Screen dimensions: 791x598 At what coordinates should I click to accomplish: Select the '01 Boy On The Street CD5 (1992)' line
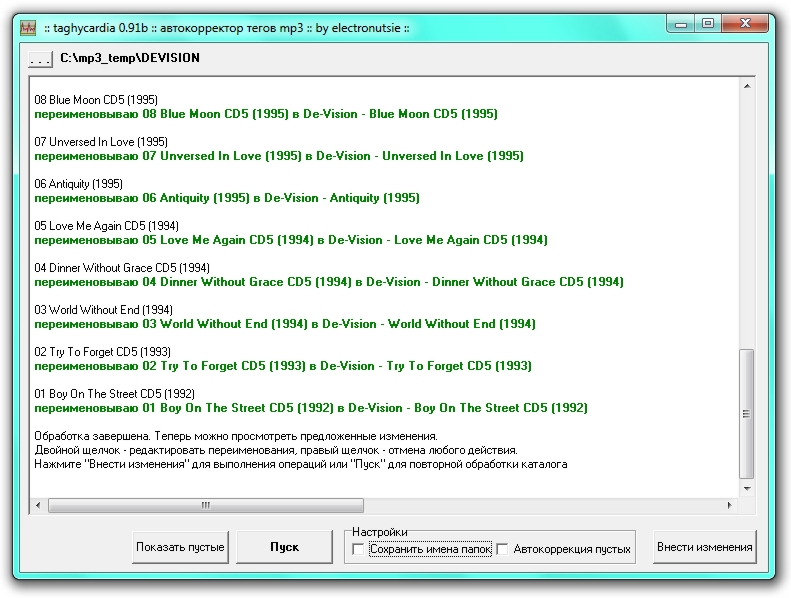115,394
